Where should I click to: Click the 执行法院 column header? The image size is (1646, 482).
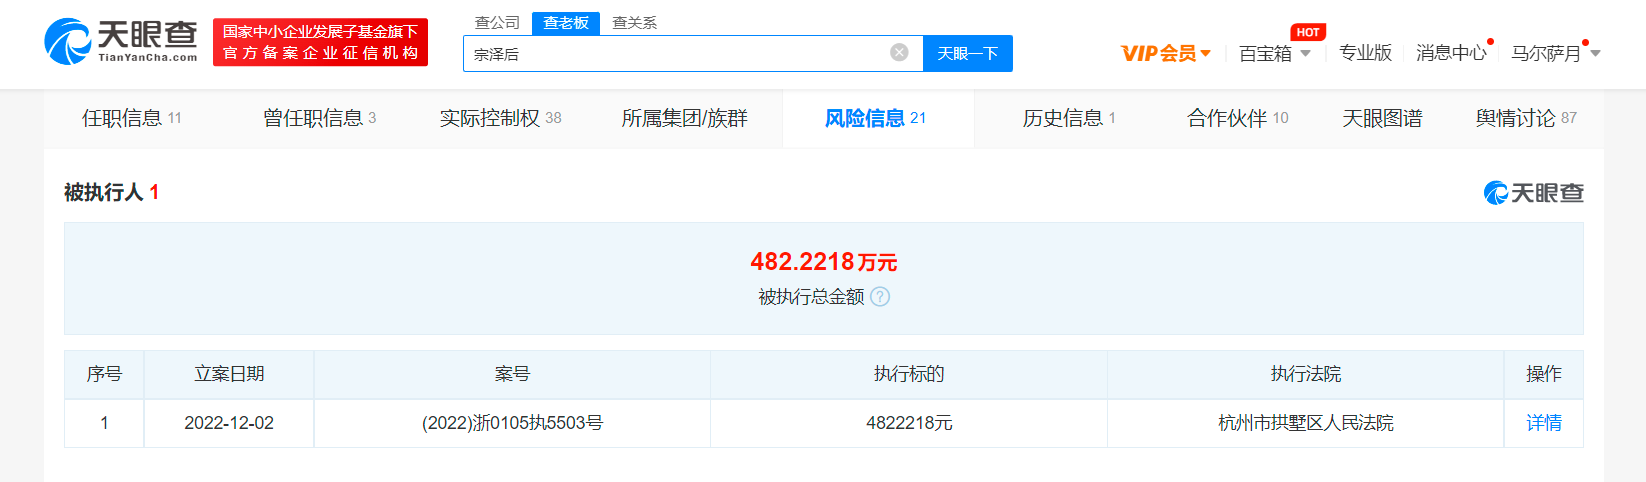[x=1305, y=374]
